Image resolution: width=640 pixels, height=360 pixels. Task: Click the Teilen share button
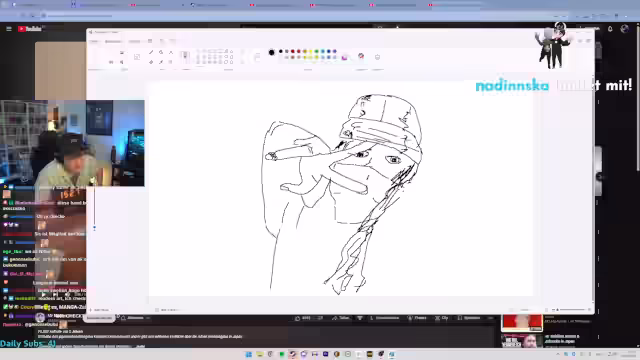tap(341, 318)
